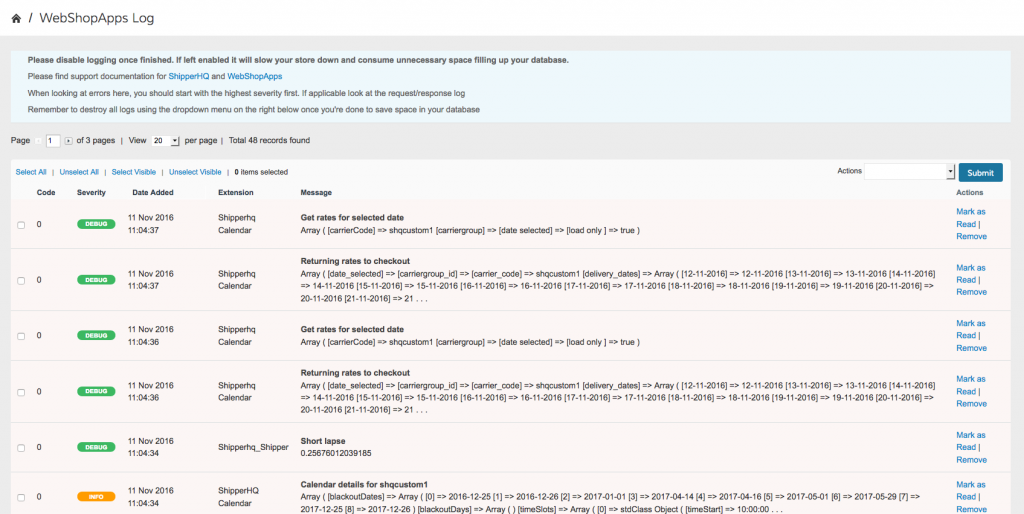The image size is (1024, 514).
Task: Open the WebShopApps documentation link
Action: click(x=254, y=76)
